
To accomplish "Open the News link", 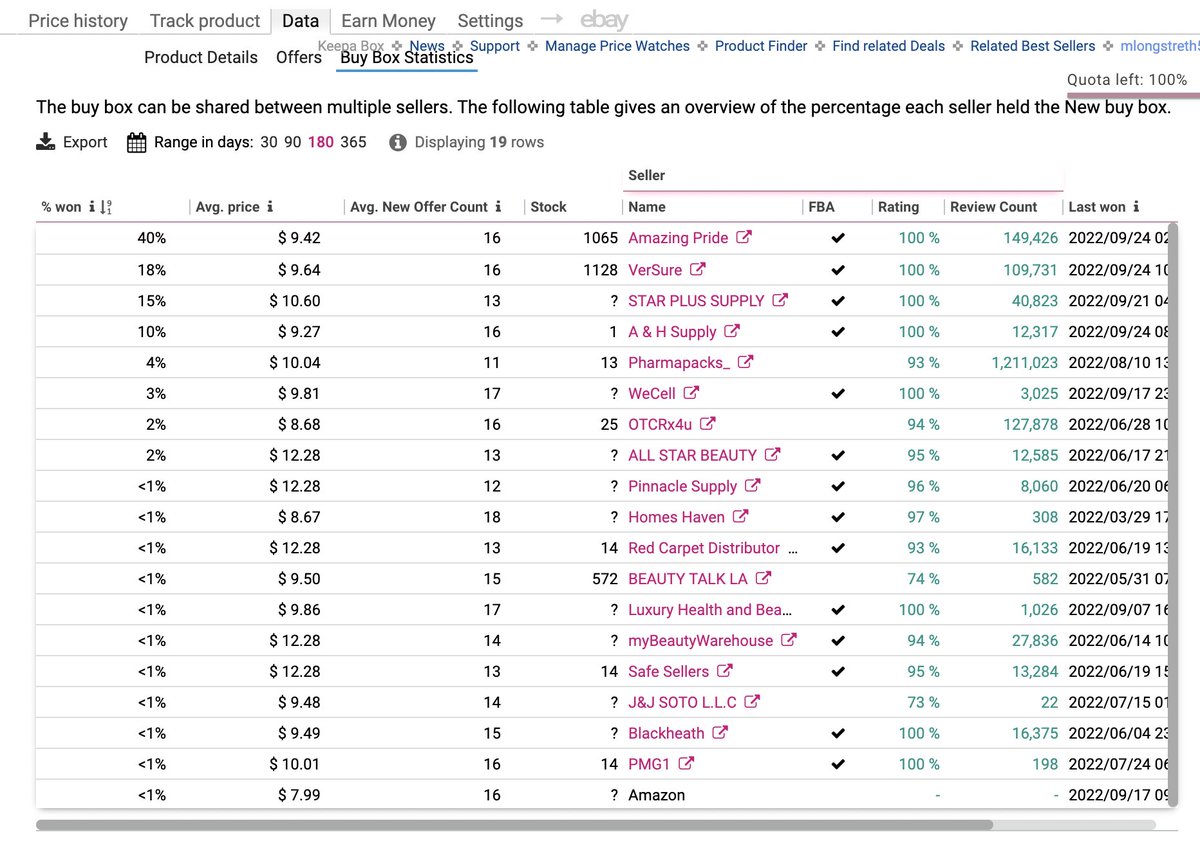I will point(427,46).
